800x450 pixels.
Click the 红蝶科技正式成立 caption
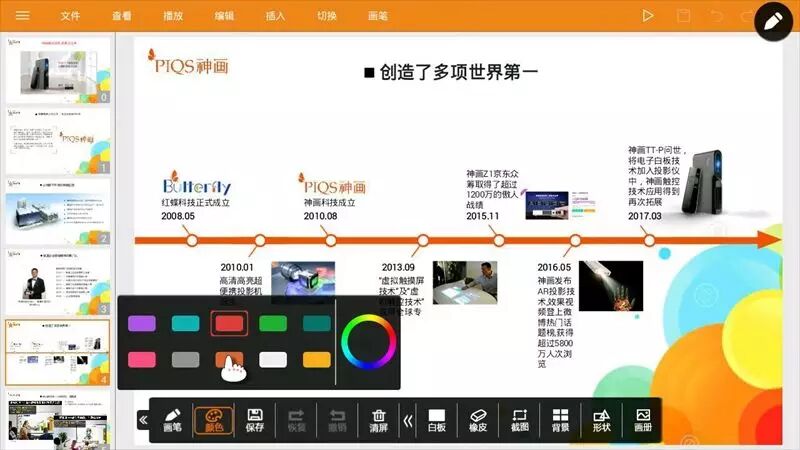(195, 203)
